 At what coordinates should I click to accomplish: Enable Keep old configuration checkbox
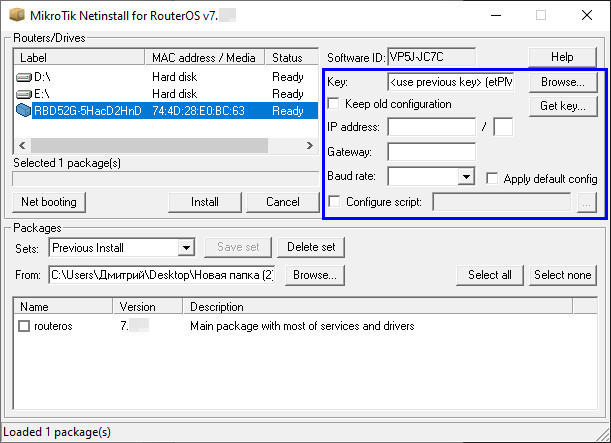click(334, 104)
